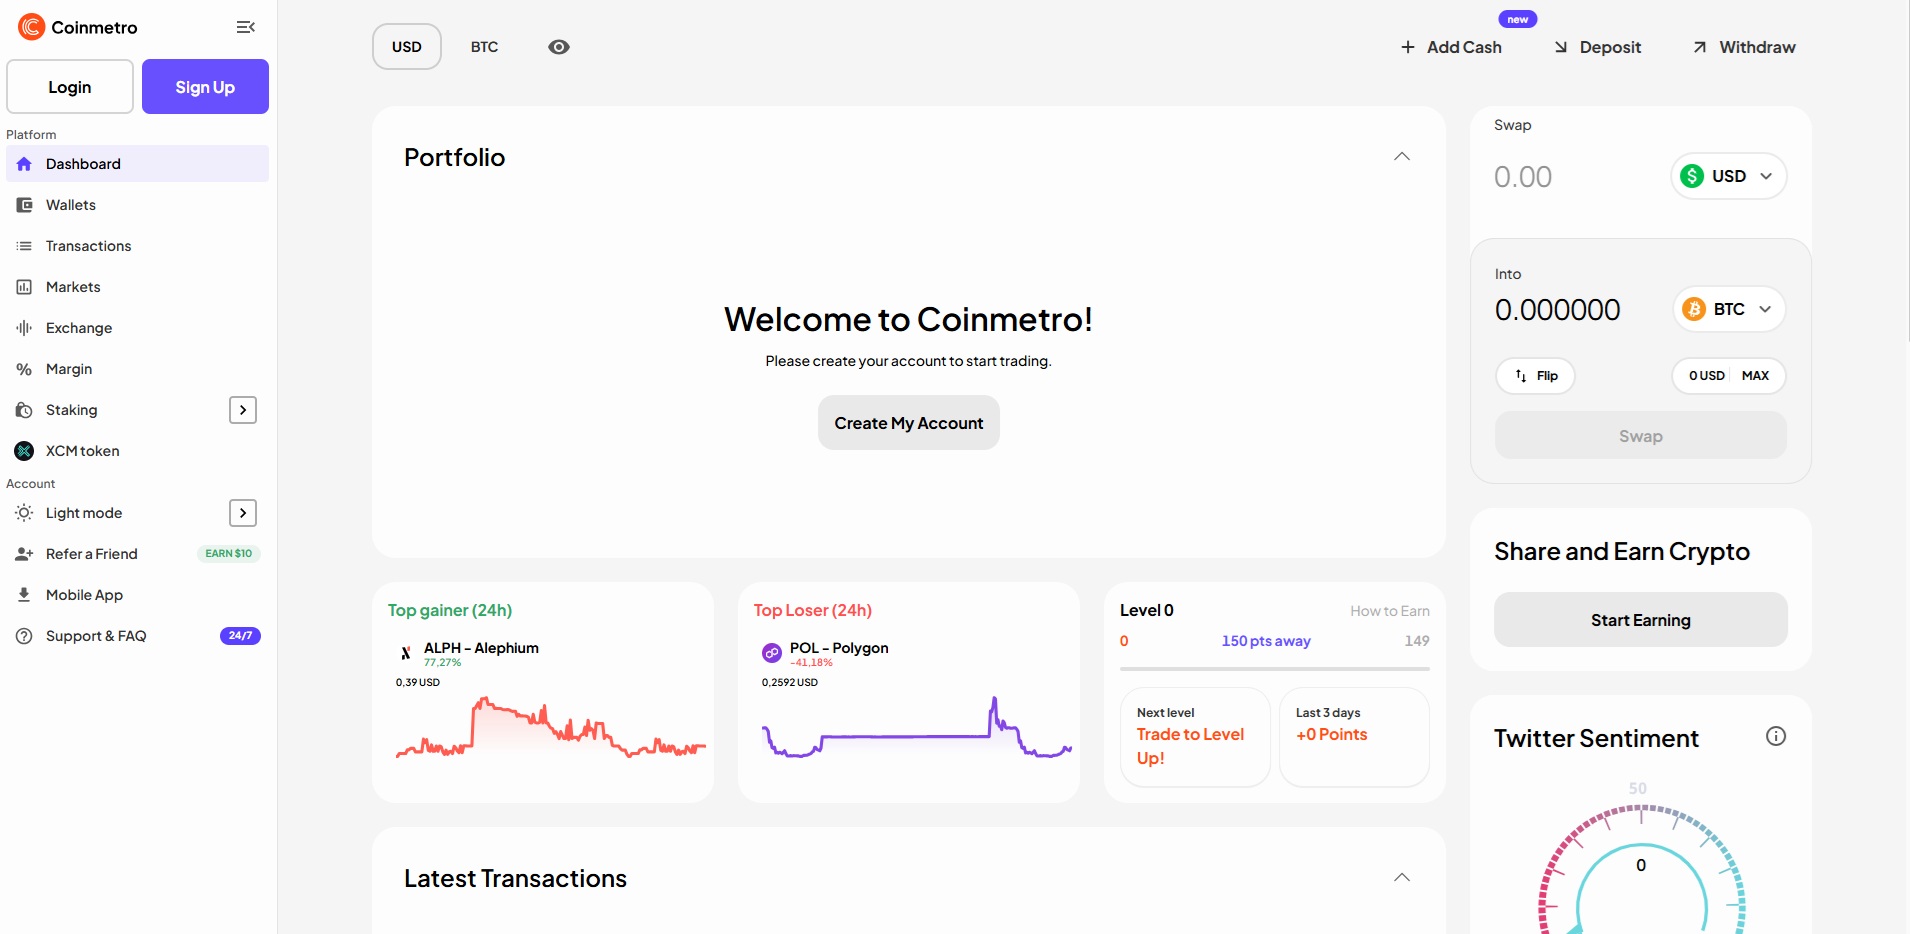The width and height of the screenshot is (1910, 934).
Task: Open the Exchange page
Action: click(138, 328)
